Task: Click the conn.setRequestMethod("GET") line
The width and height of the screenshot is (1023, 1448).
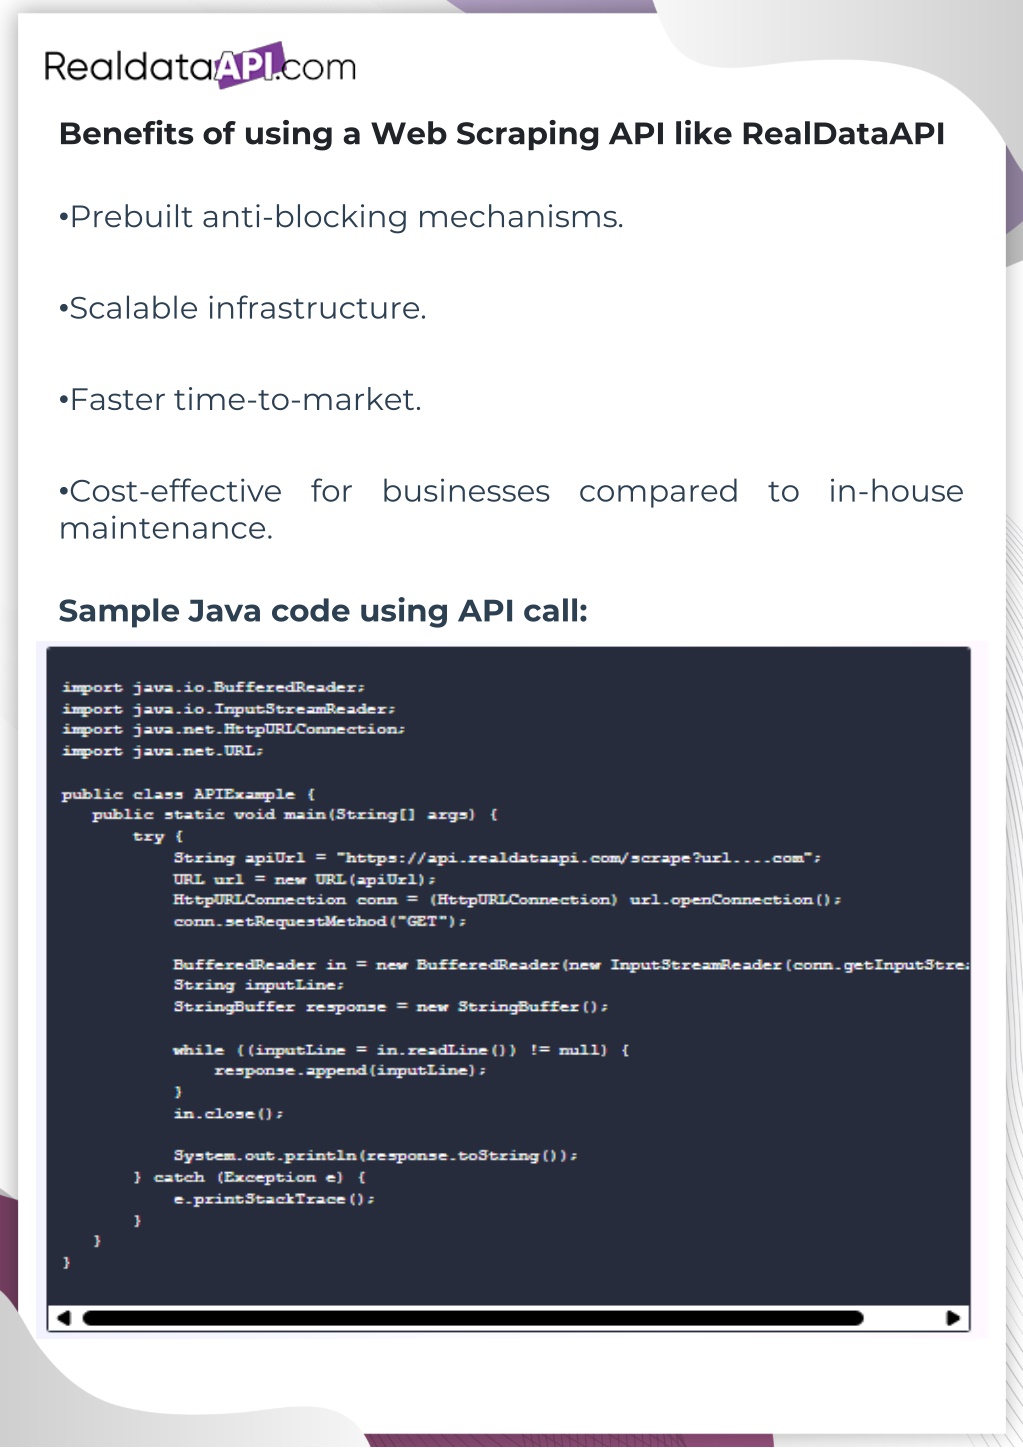Action: (x=319, y=921)
